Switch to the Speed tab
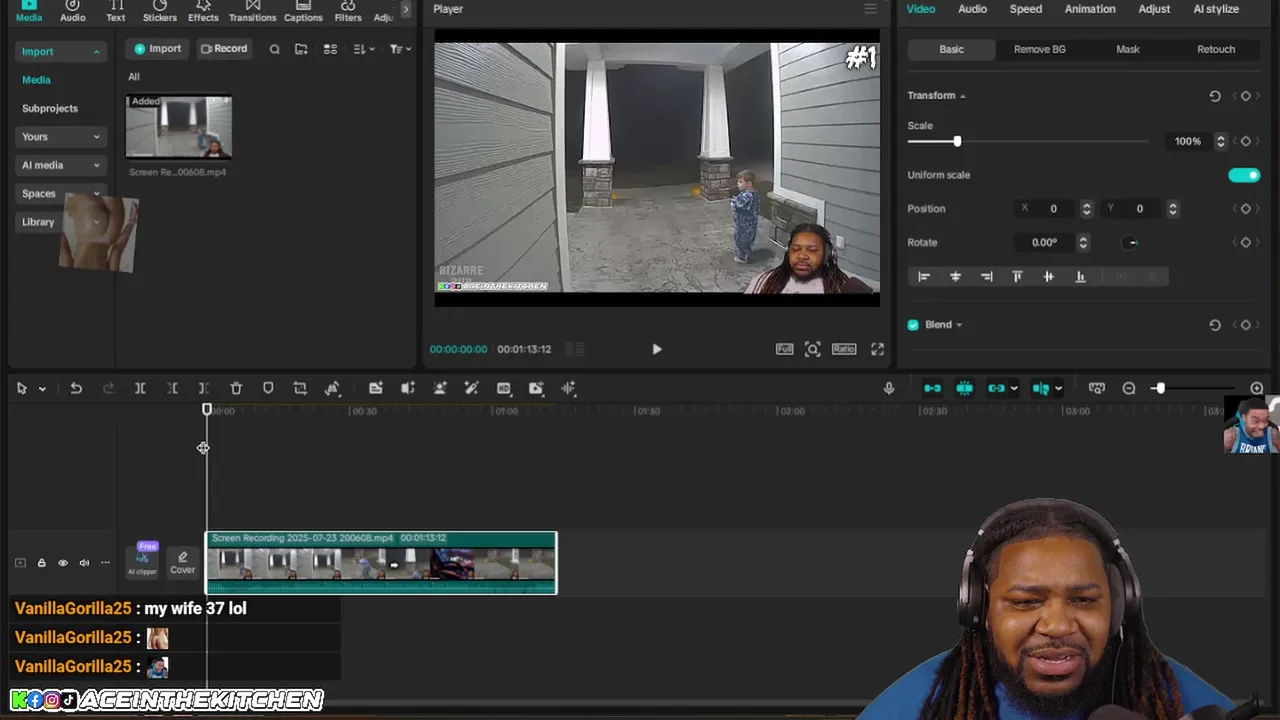Viewport: 1280px width, 720px height. pos(1025,9)
